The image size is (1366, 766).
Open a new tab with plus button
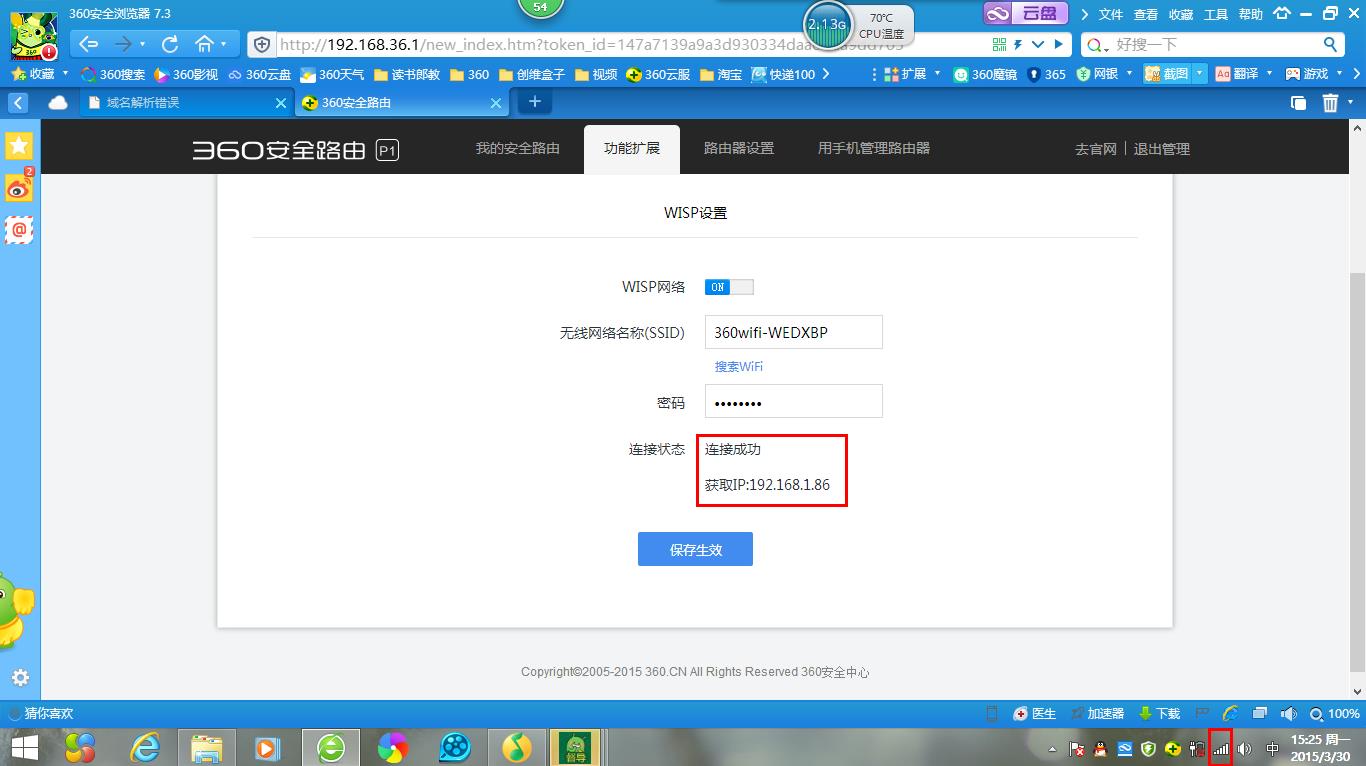[x=534, y=102]
